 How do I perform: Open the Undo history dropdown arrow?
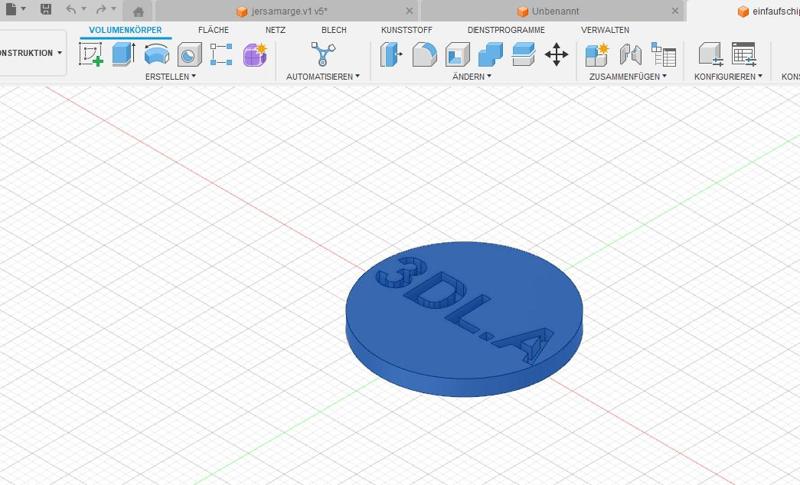point(84,9)
